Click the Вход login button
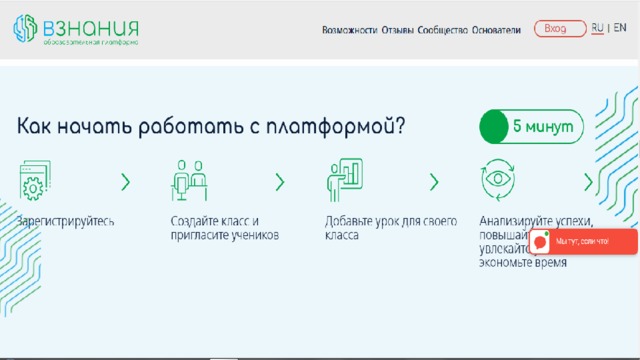Screen dimensions: 640x360 (x=560, y=29)
